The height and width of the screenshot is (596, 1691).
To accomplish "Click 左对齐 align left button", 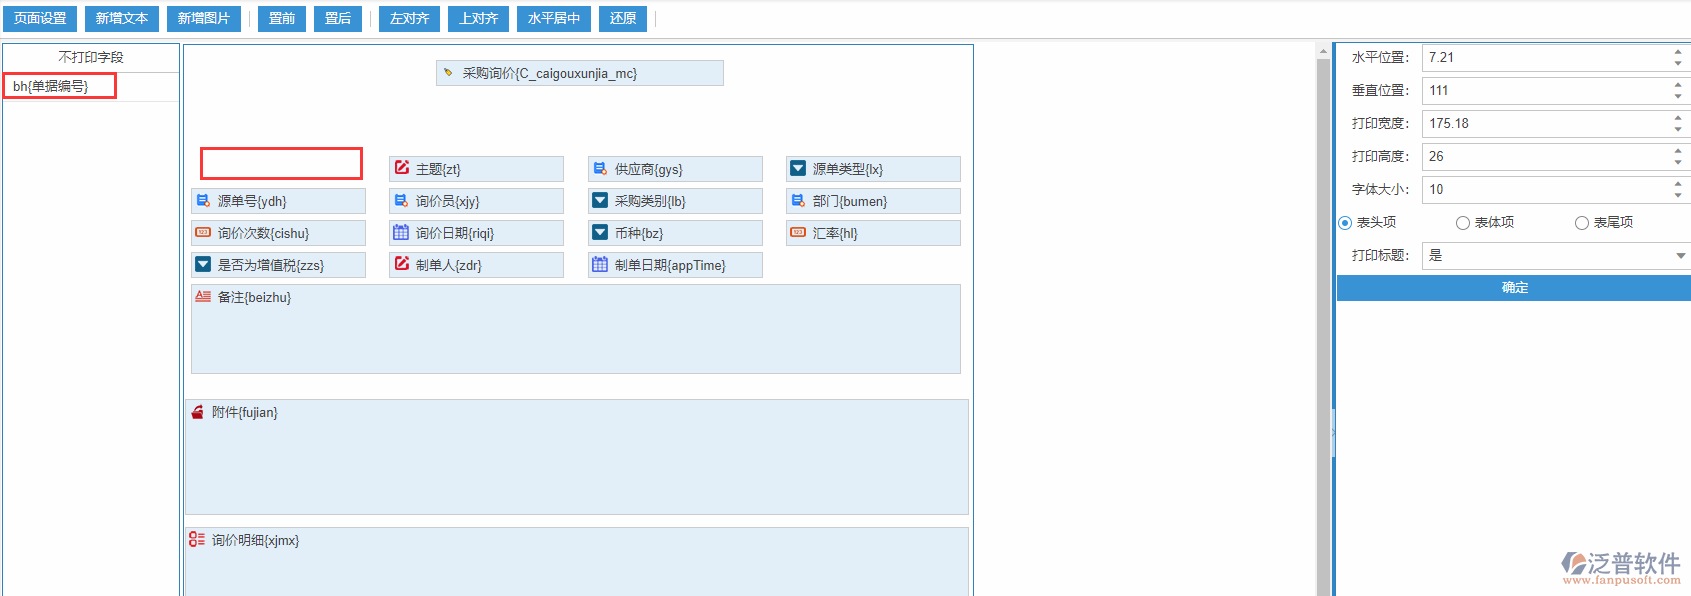I will [x=410, y=19].
